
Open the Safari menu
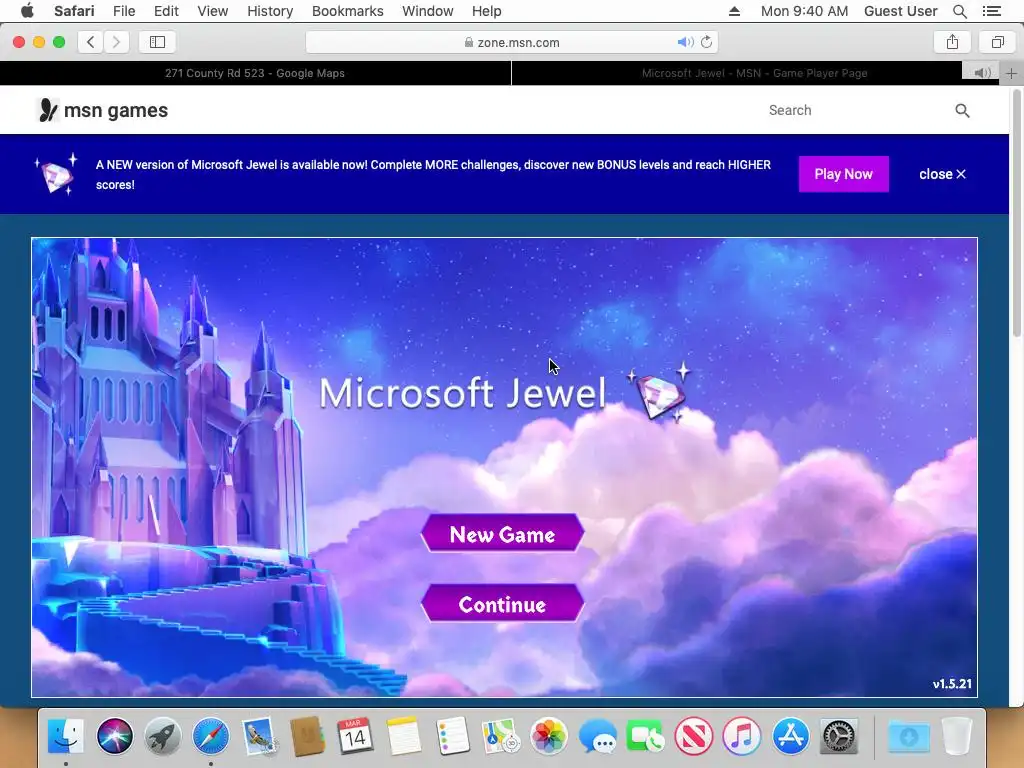tap(74, 11)
